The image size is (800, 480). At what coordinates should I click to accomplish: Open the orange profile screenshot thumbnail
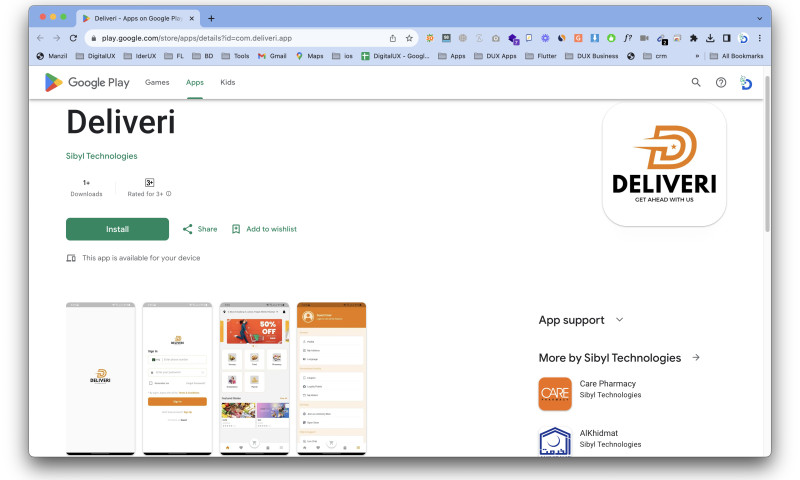[331, 378]
